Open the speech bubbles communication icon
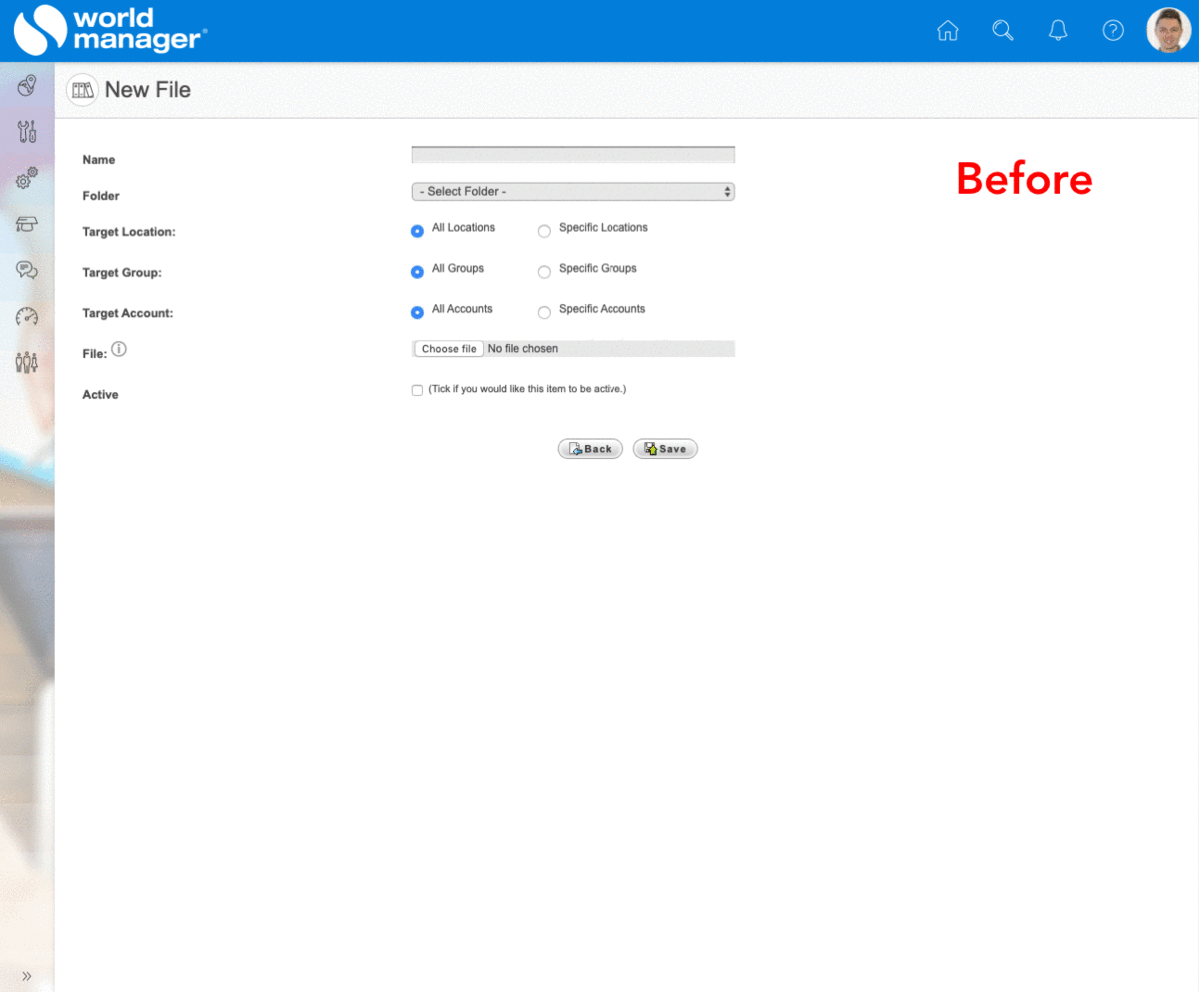 [27, 270]
